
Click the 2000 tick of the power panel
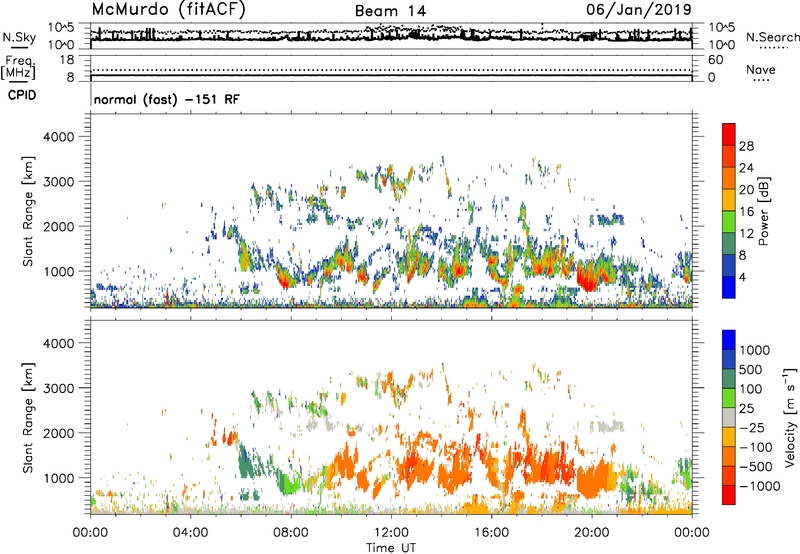[x=58, y=226]
